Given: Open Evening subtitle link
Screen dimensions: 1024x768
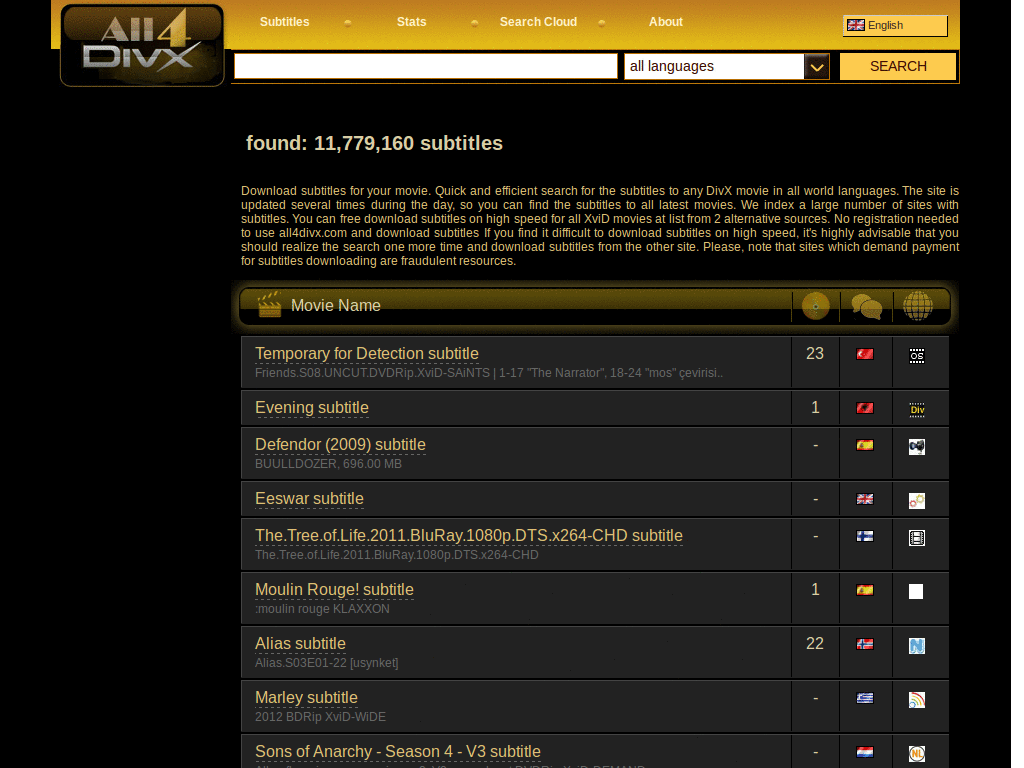Looking at the screenshot, I should (x=312, y=408).
